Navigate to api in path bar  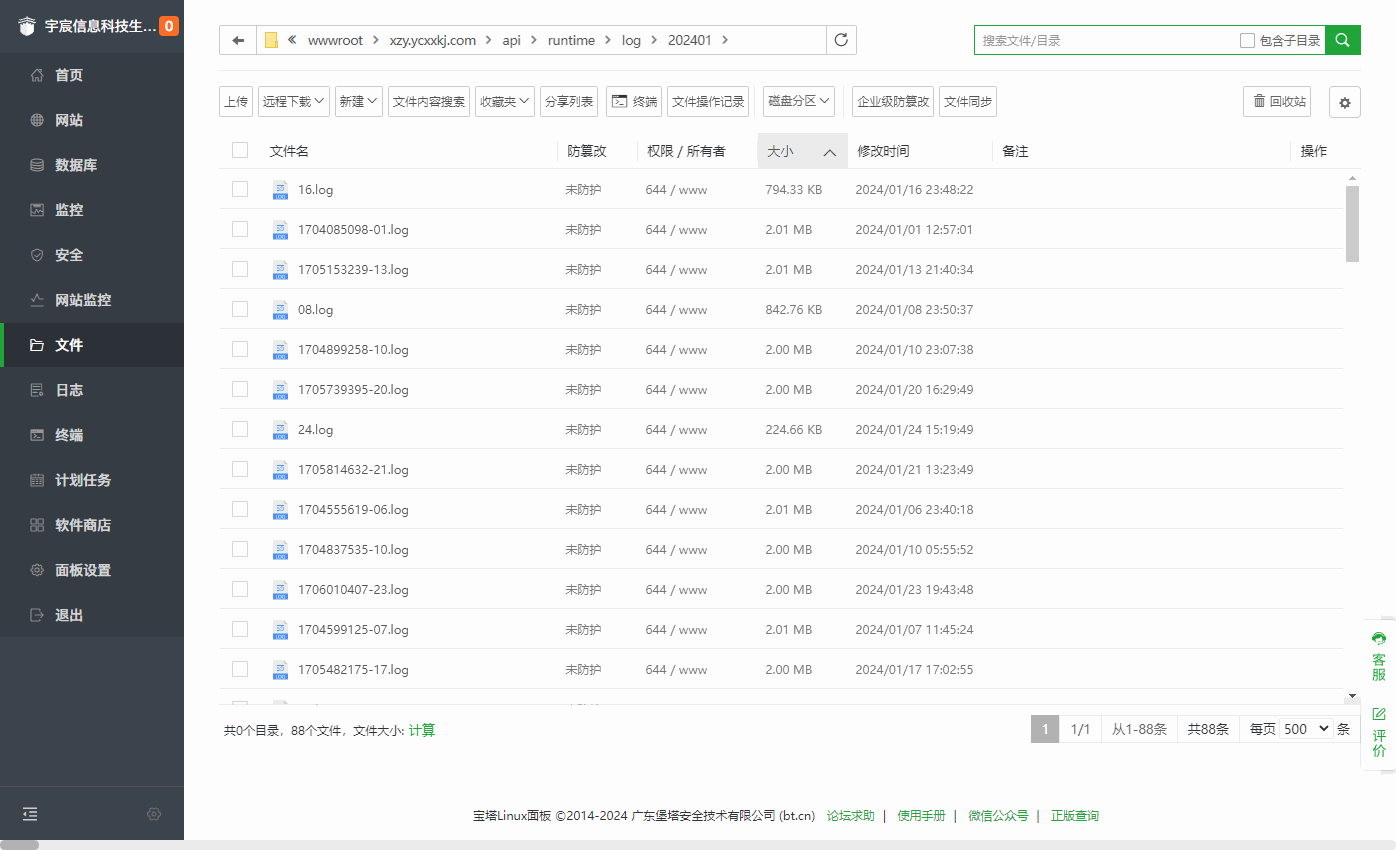coord(512,40)
